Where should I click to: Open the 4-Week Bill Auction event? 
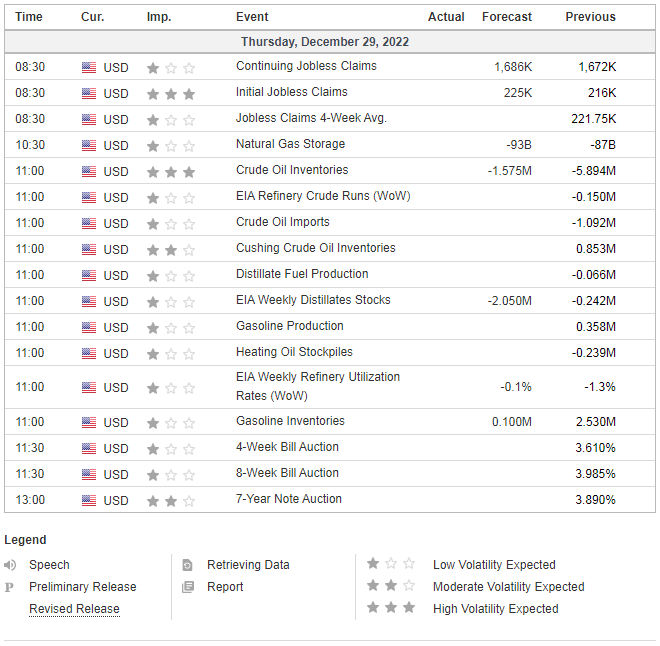[287, 447]
